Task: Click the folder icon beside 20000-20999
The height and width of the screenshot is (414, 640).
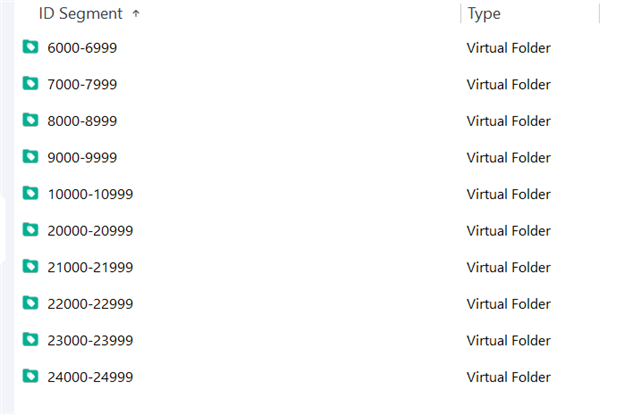Action: (30, 230)
